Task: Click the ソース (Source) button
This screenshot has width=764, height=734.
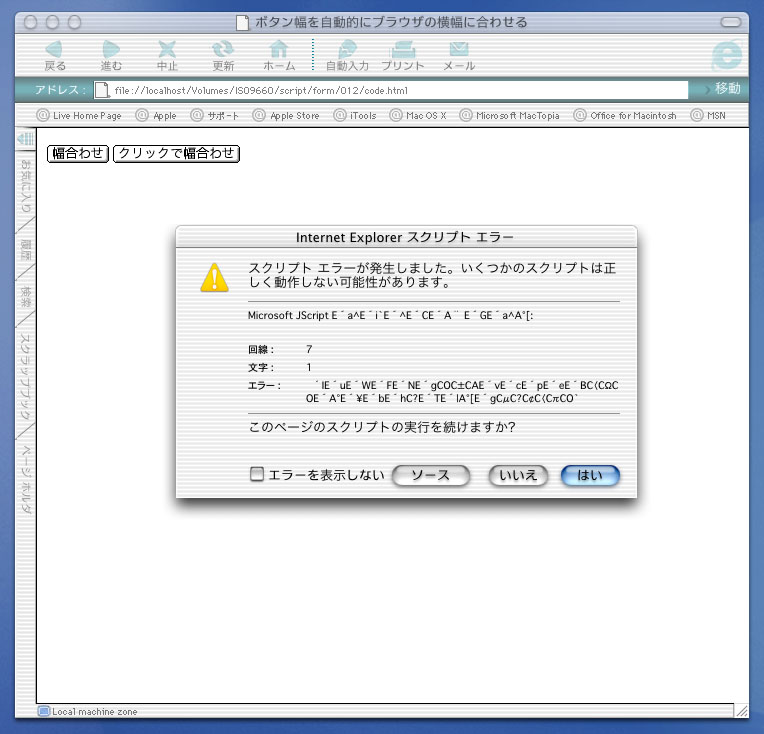Action: (x=431, y=475)
